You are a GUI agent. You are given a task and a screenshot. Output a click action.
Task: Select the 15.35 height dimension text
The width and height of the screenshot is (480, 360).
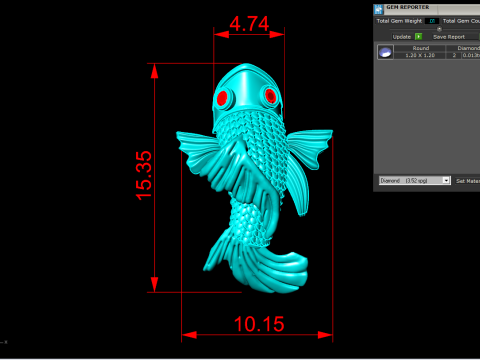pyautogui.click(x=144, y=176)
